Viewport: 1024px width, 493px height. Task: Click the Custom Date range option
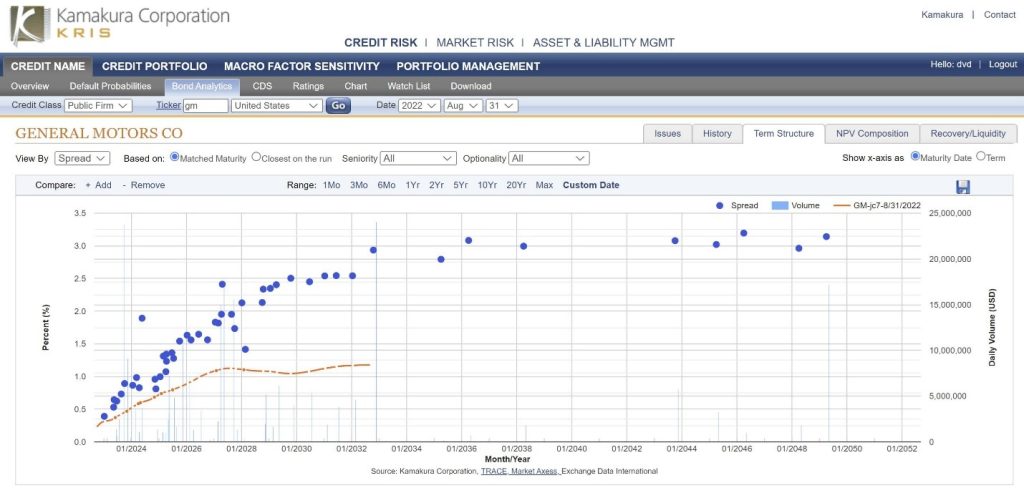591,185
